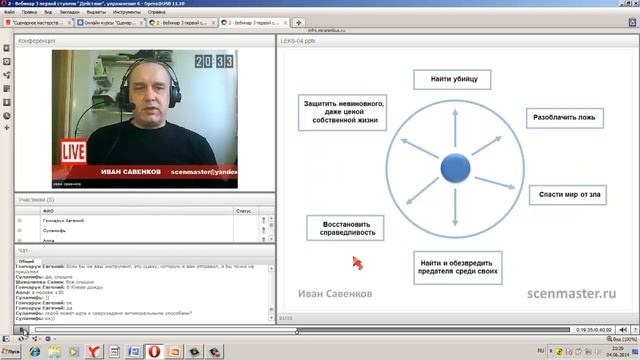Open the Opera Unite status bar dropdown

[x=36, y=339]
